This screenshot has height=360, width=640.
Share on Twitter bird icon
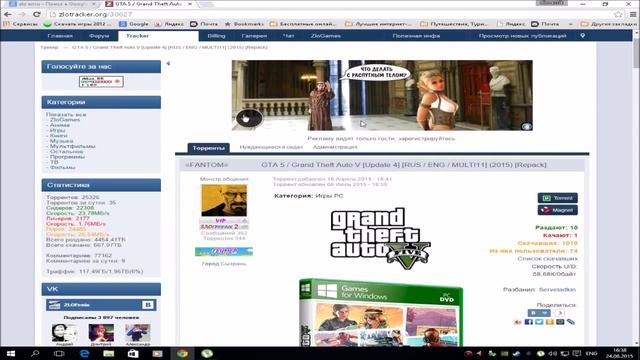[539, 322]
